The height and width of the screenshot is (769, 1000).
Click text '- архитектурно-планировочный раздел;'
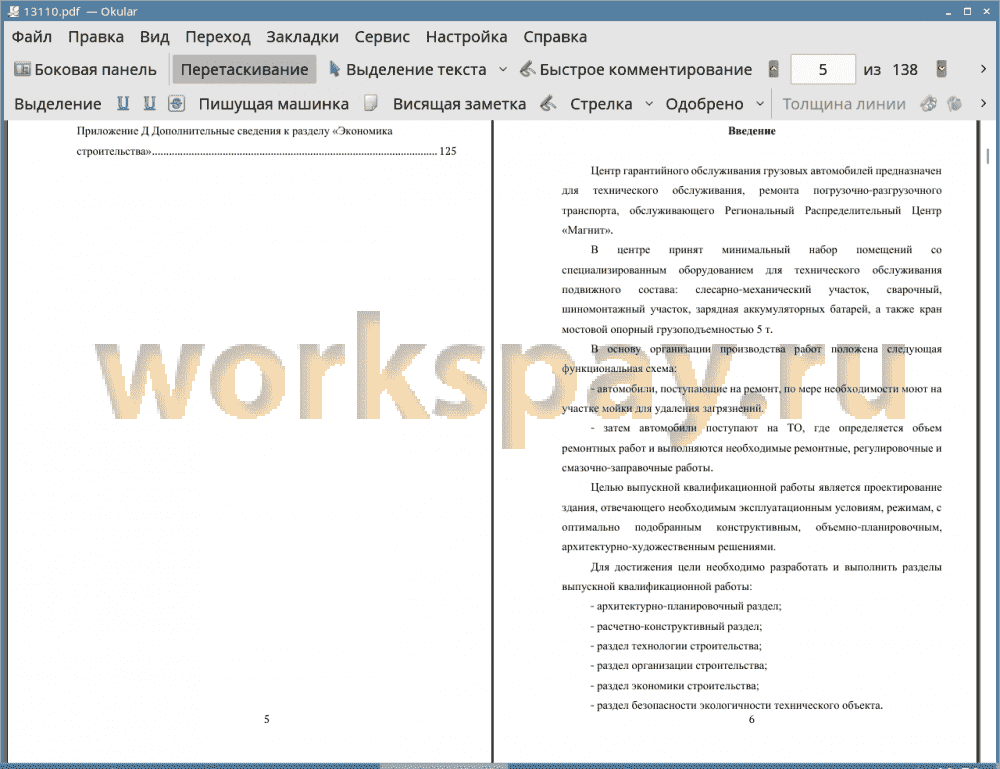[x=686, y=606]
